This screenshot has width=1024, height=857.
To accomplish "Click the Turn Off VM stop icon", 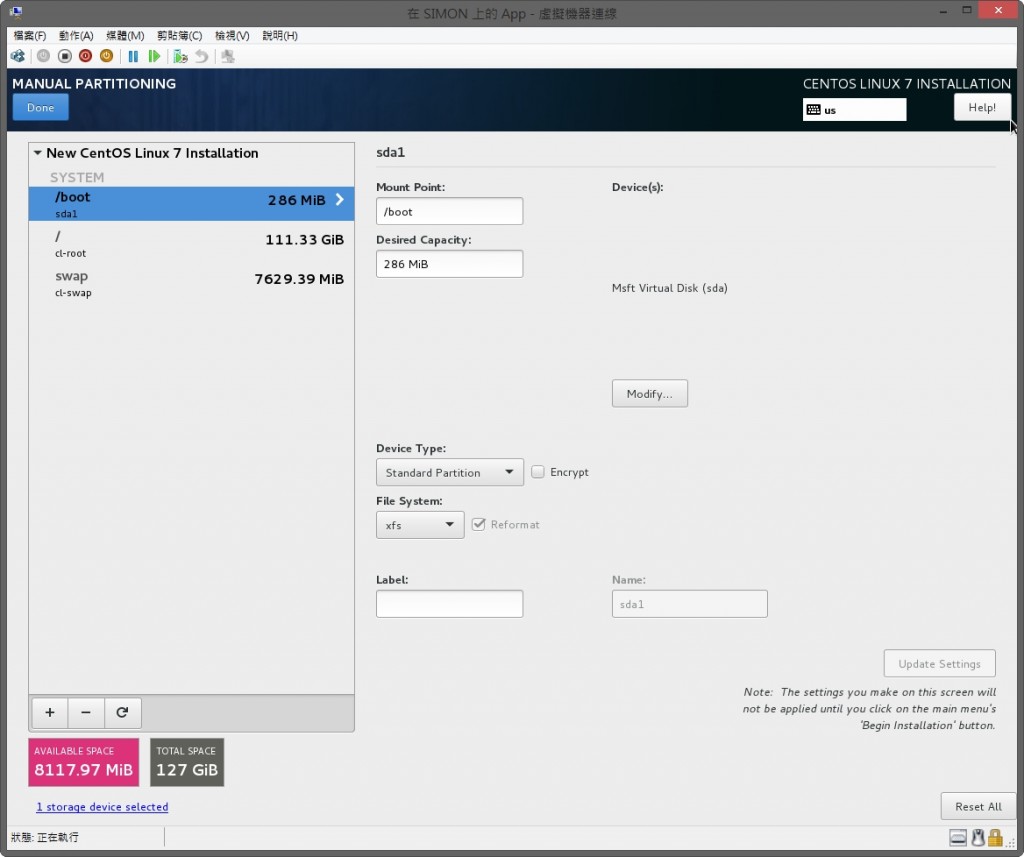I will [x=64, y=56].
